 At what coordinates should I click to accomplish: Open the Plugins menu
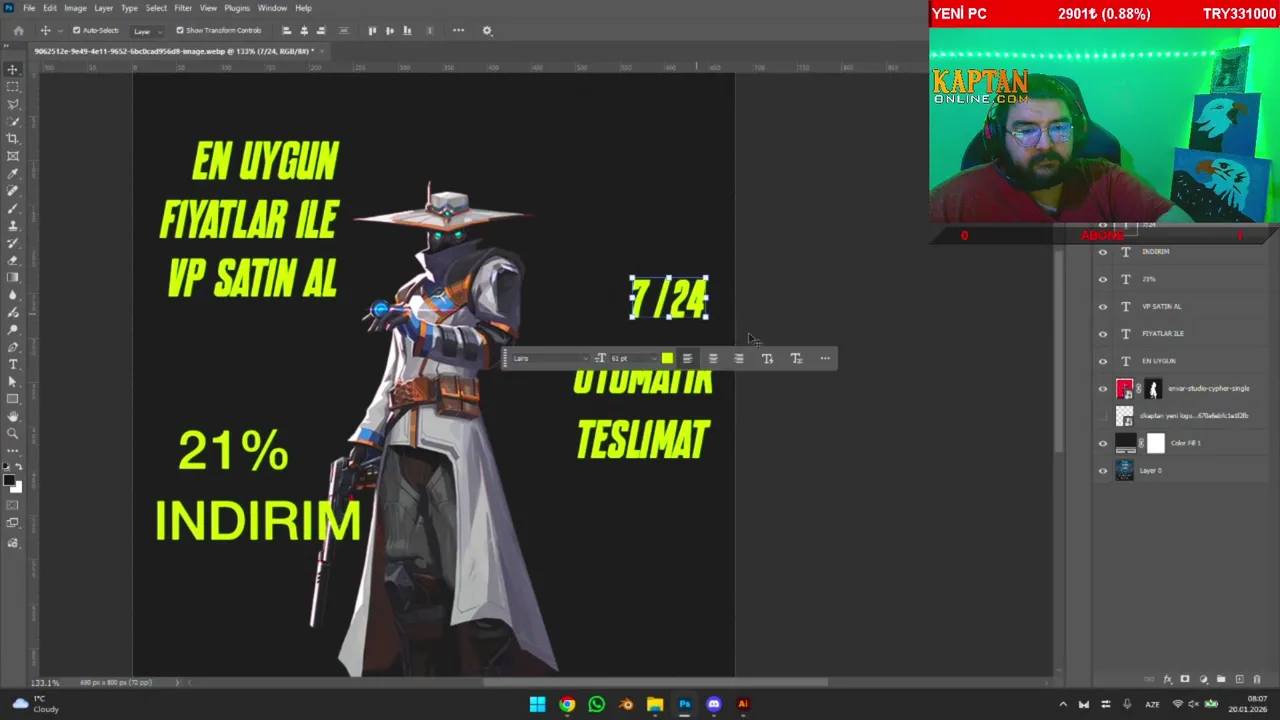tap(237, 8)
